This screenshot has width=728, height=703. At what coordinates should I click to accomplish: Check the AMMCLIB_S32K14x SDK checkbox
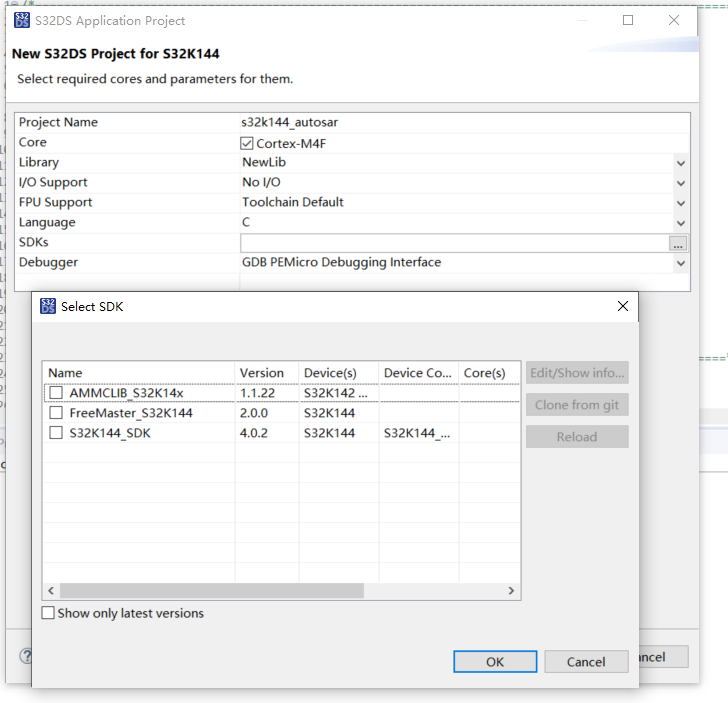tap(56, 393)
